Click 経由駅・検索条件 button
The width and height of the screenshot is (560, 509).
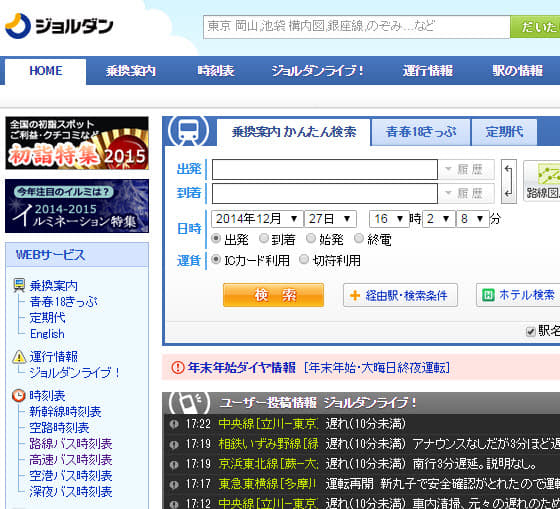(400, 295)
